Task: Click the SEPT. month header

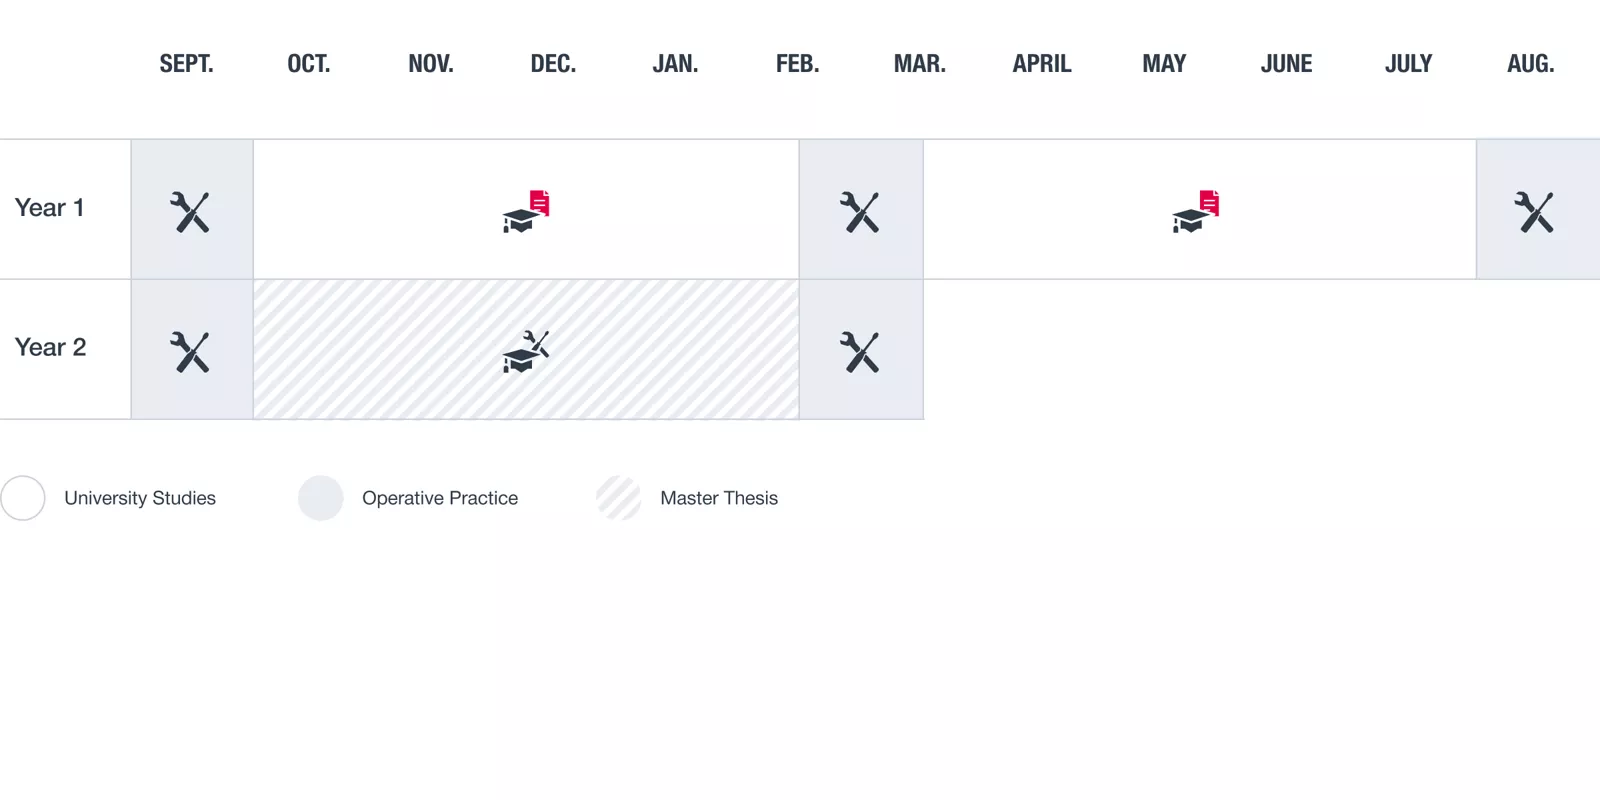Action: [x=186, y=64]
